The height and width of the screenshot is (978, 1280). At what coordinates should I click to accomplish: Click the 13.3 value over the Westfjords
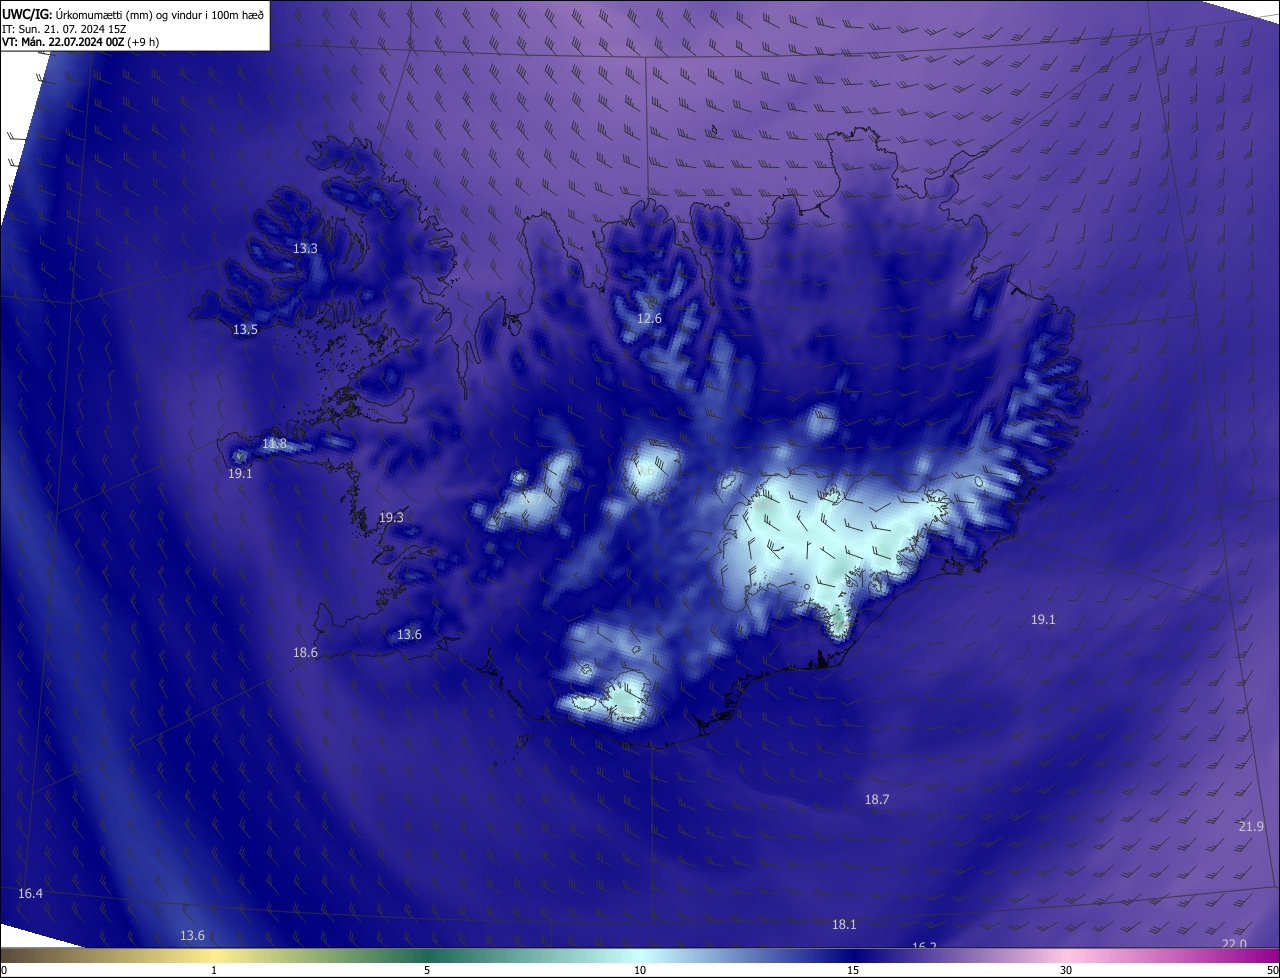click(305, 248)
